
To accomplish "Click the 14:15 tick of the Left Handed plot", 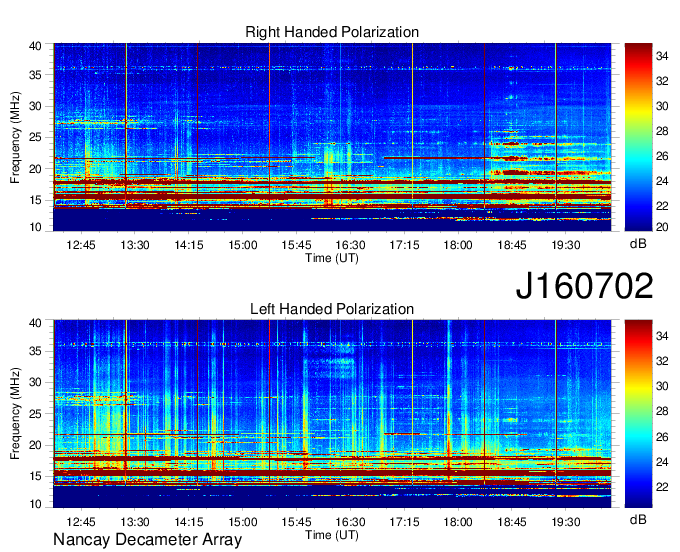I will coord(189,522).
